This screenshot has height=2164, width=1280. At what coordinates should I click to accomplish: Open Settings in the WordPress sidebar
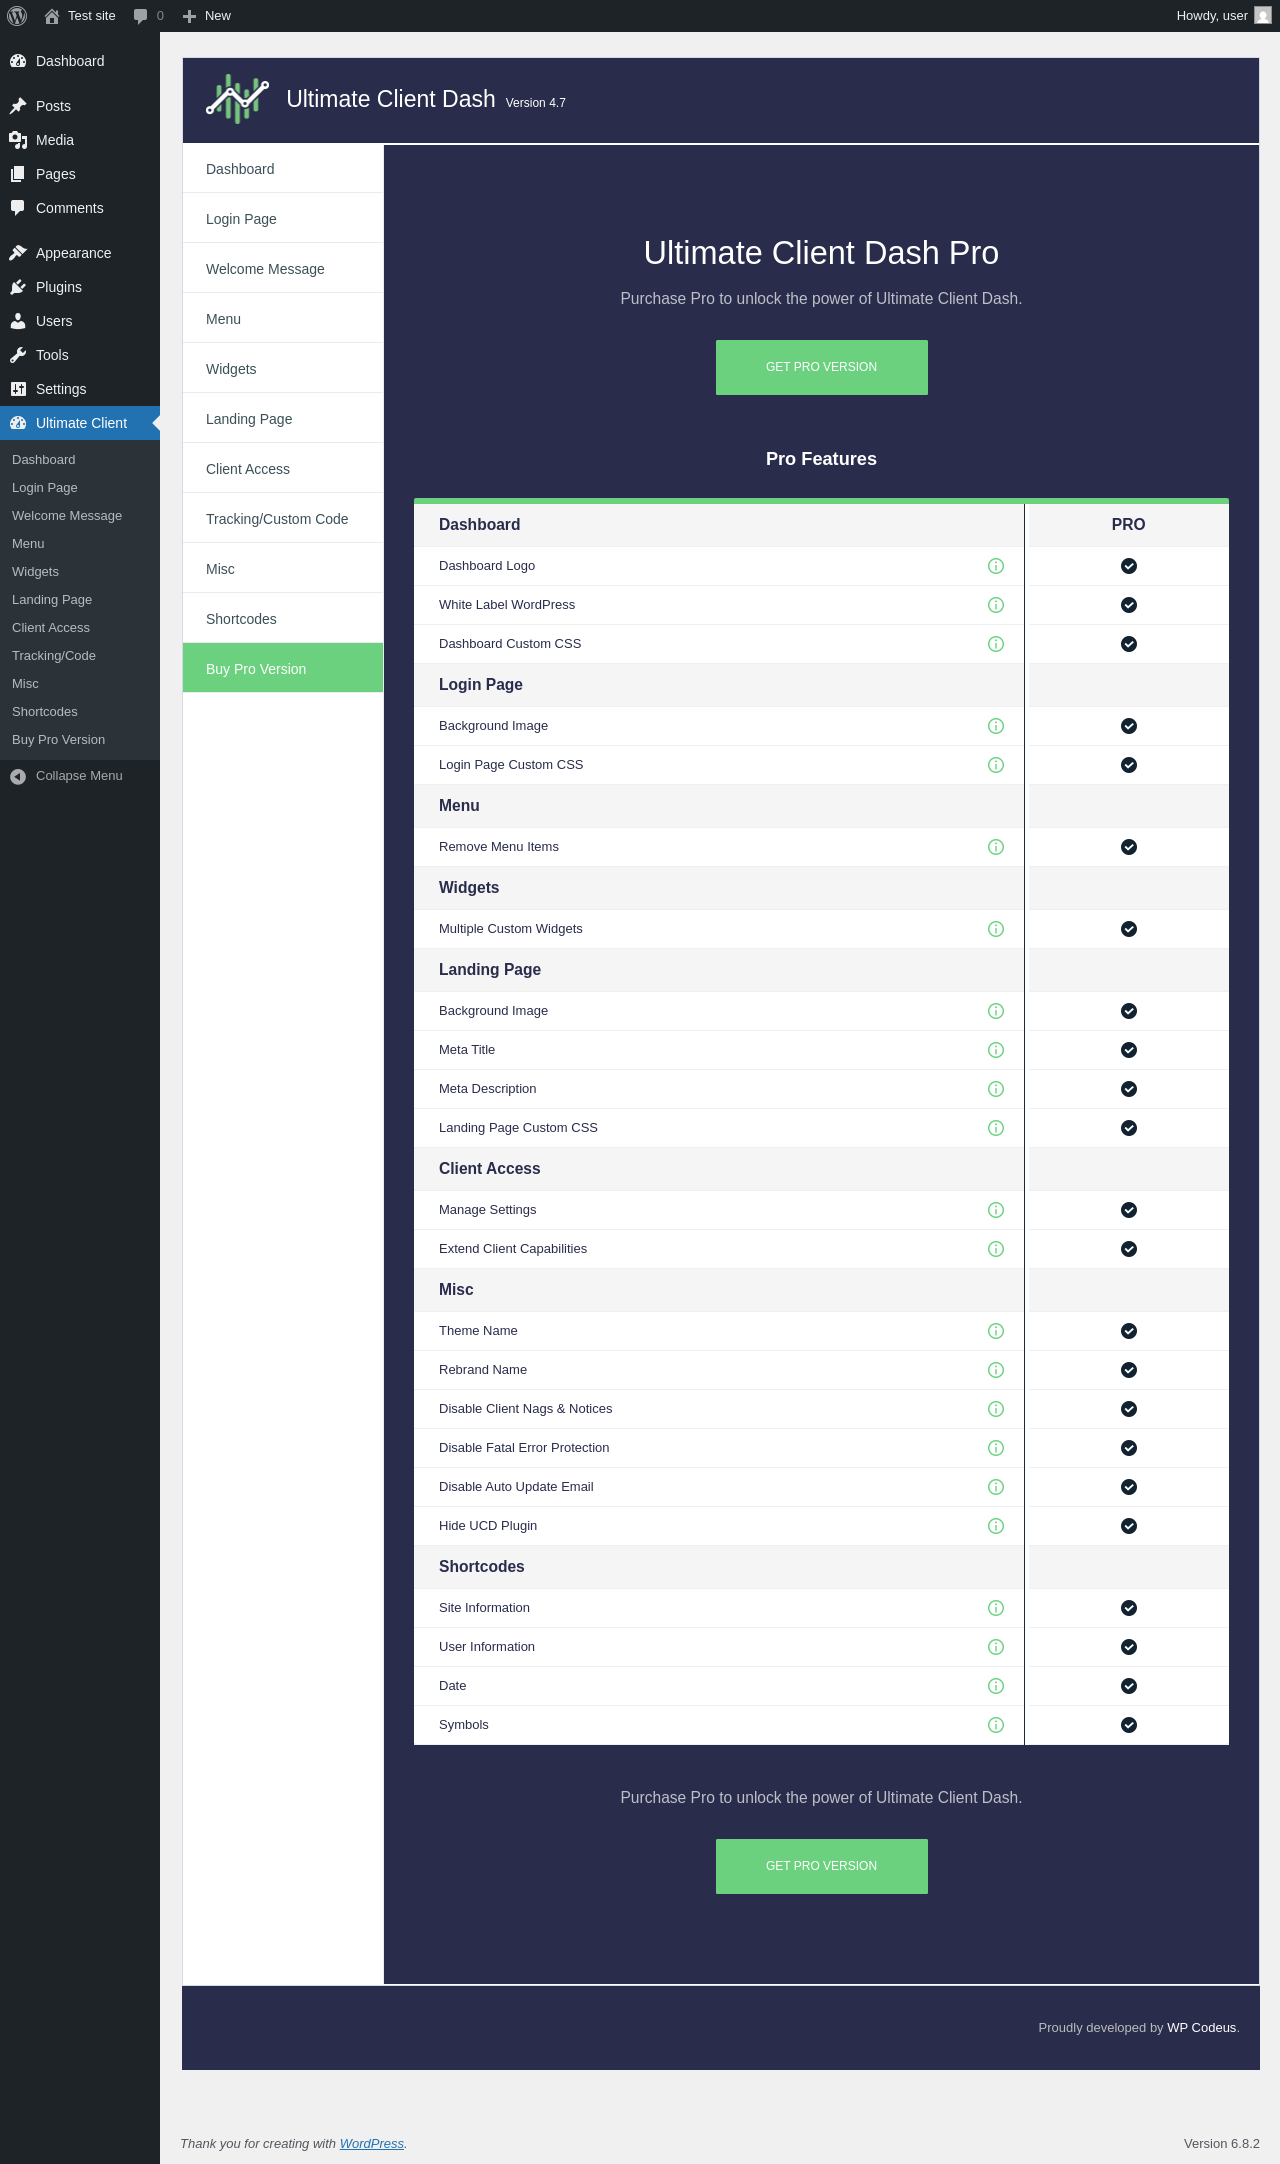[x=80, y=389]
